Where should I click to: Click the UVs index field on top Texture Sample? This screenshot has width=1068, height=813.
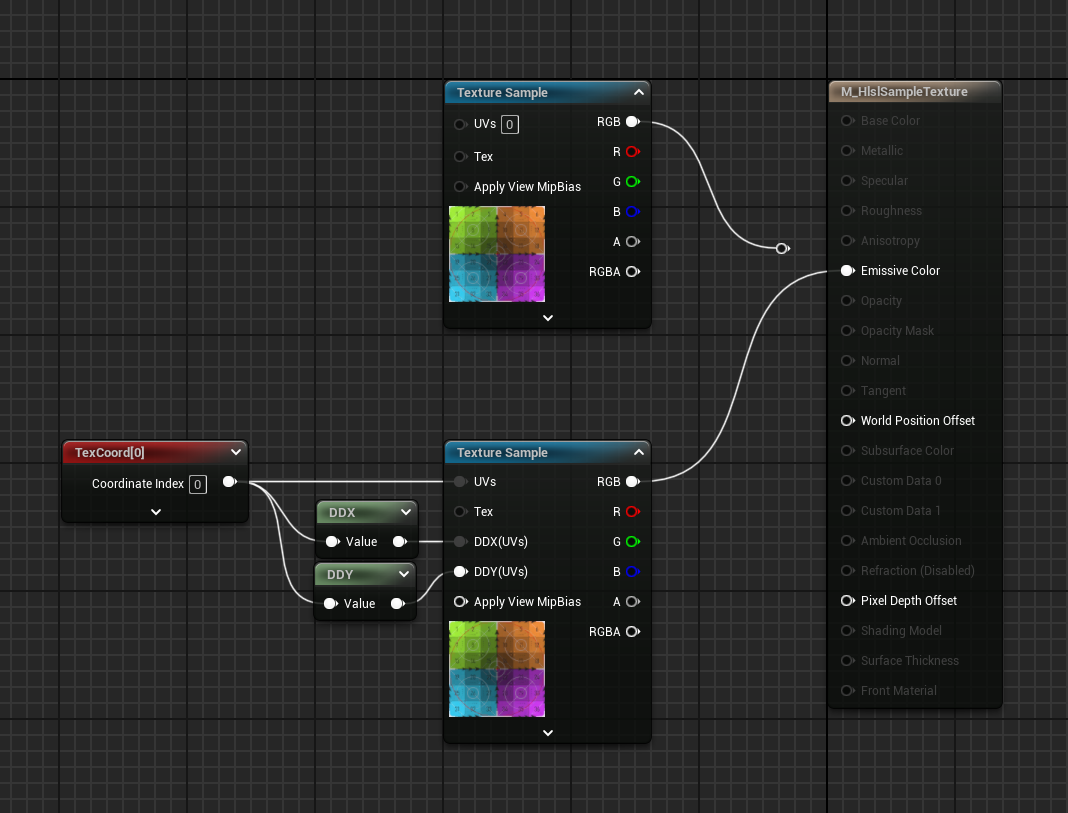point(510,125)
